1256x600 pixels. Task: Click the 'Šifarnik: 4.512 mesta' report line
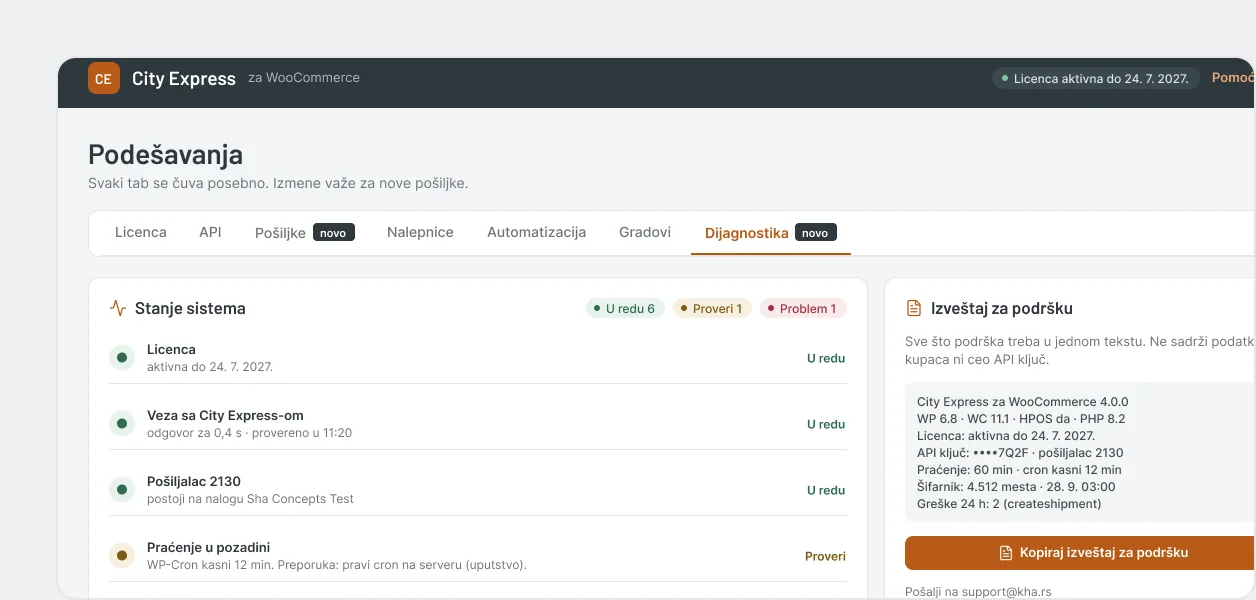[x=1016, y=487]
